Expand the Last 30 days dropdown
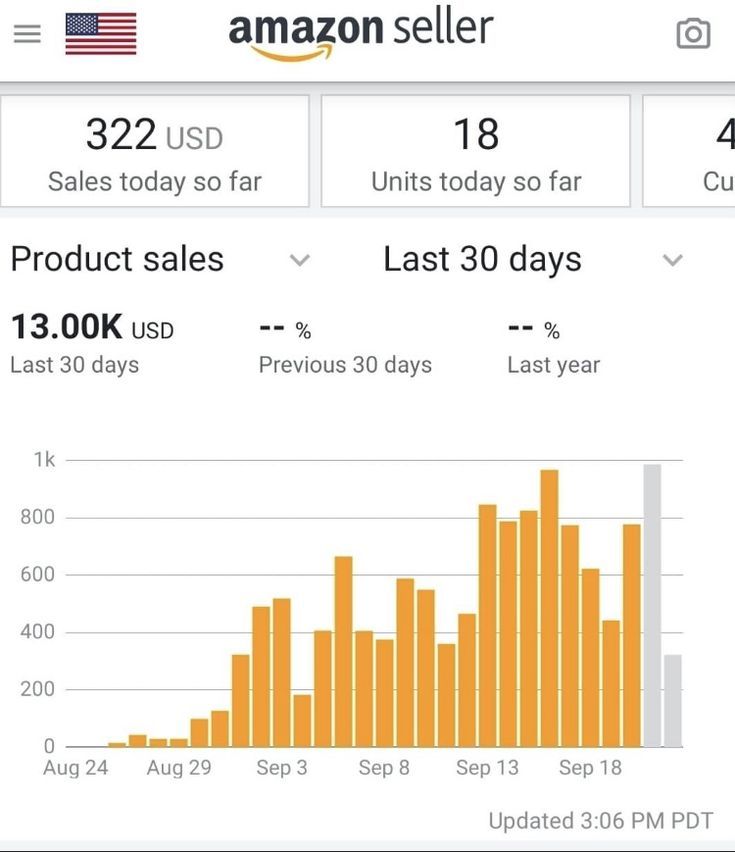This screenshot has height=852, width=735. click(673, 260)
